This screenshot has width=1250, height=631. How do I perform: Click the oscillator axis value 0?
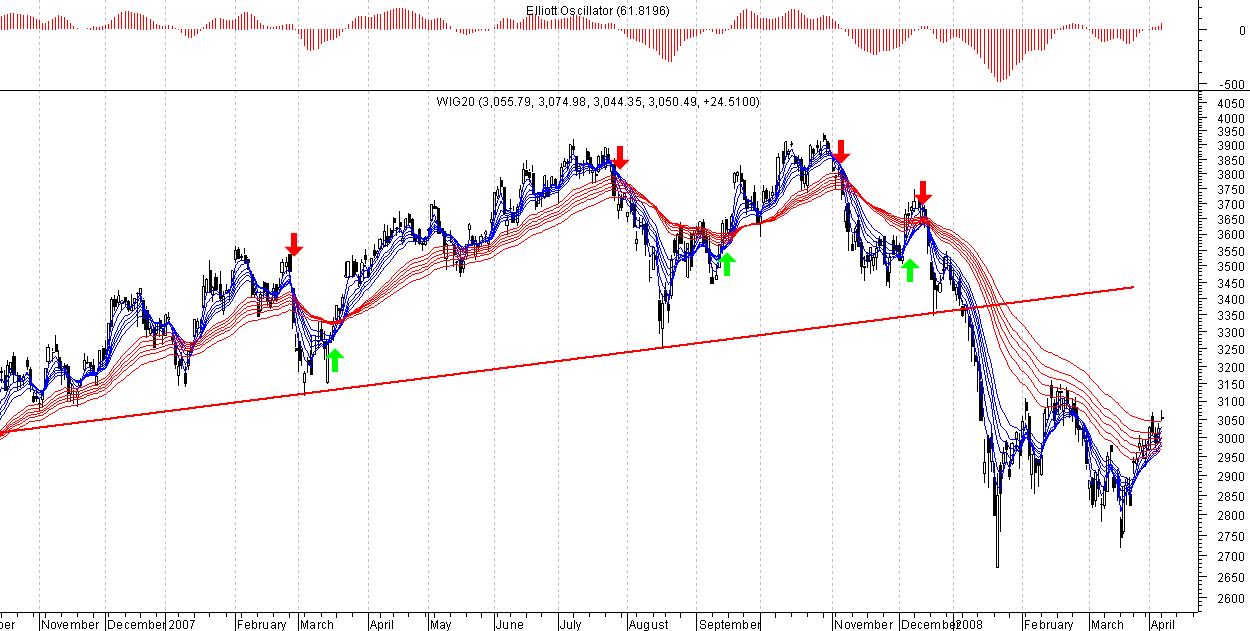pos(1242,31)
